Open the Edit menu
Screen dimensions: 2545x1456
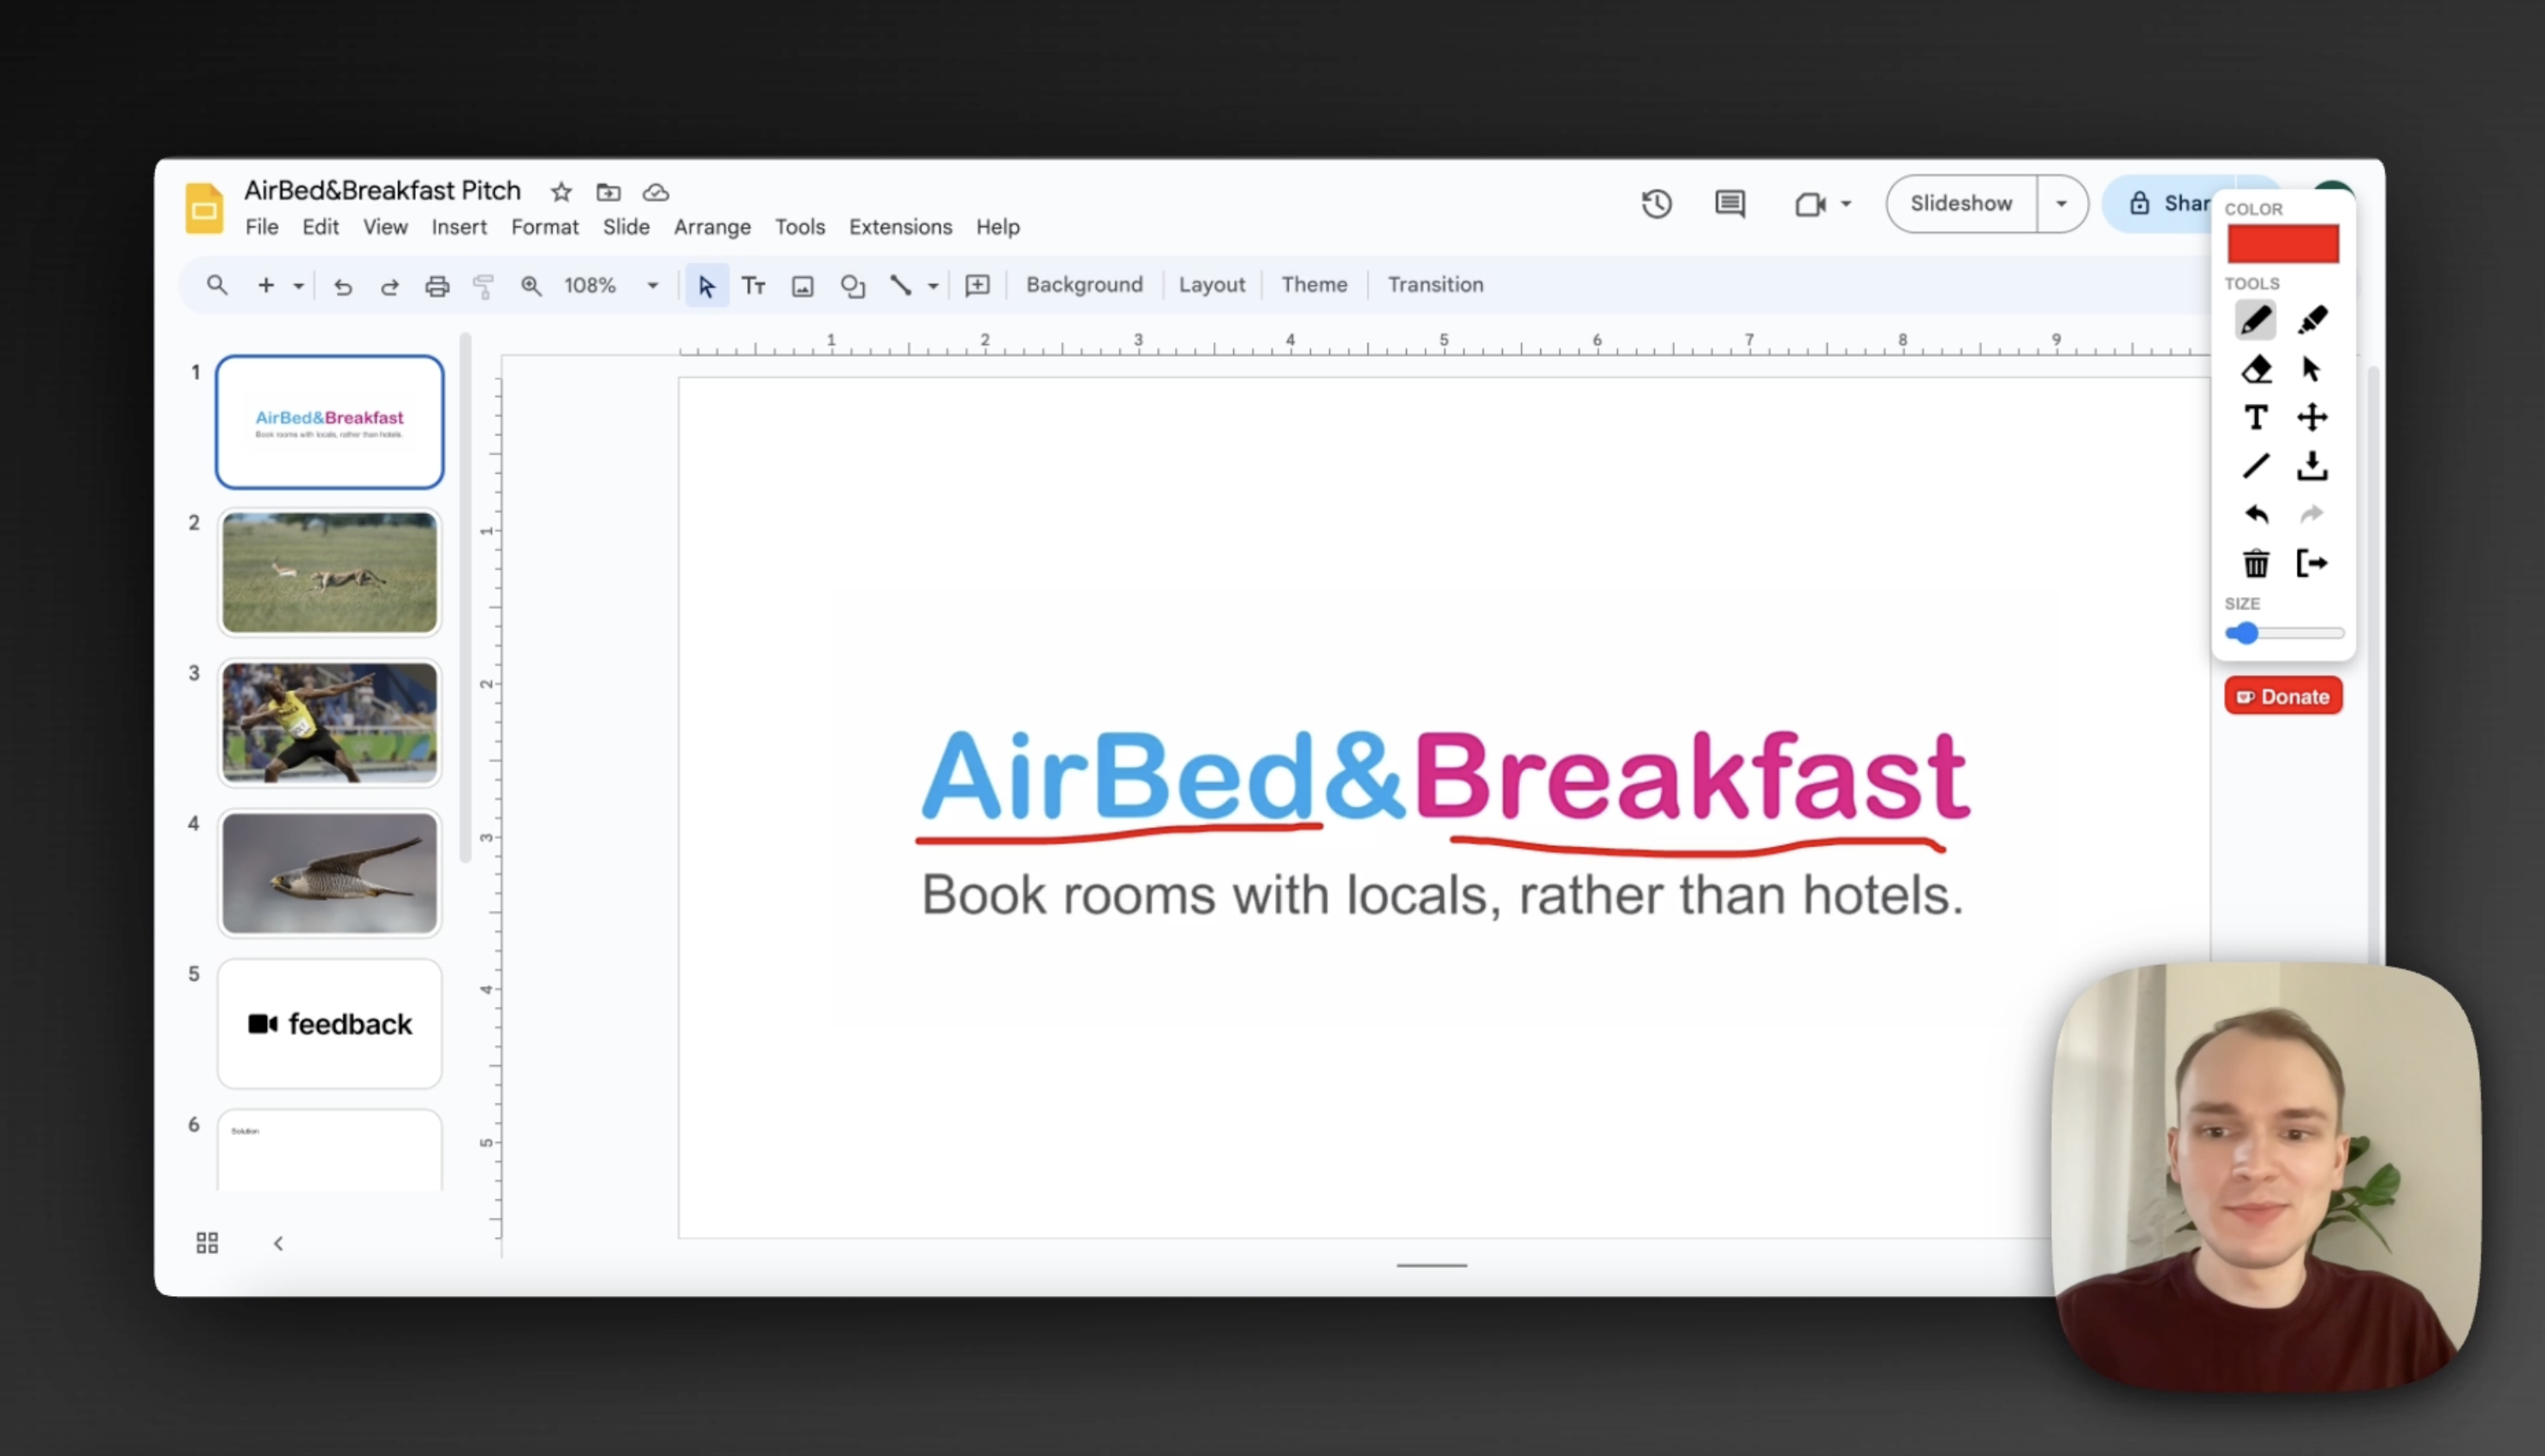click(x=320, y=227)
